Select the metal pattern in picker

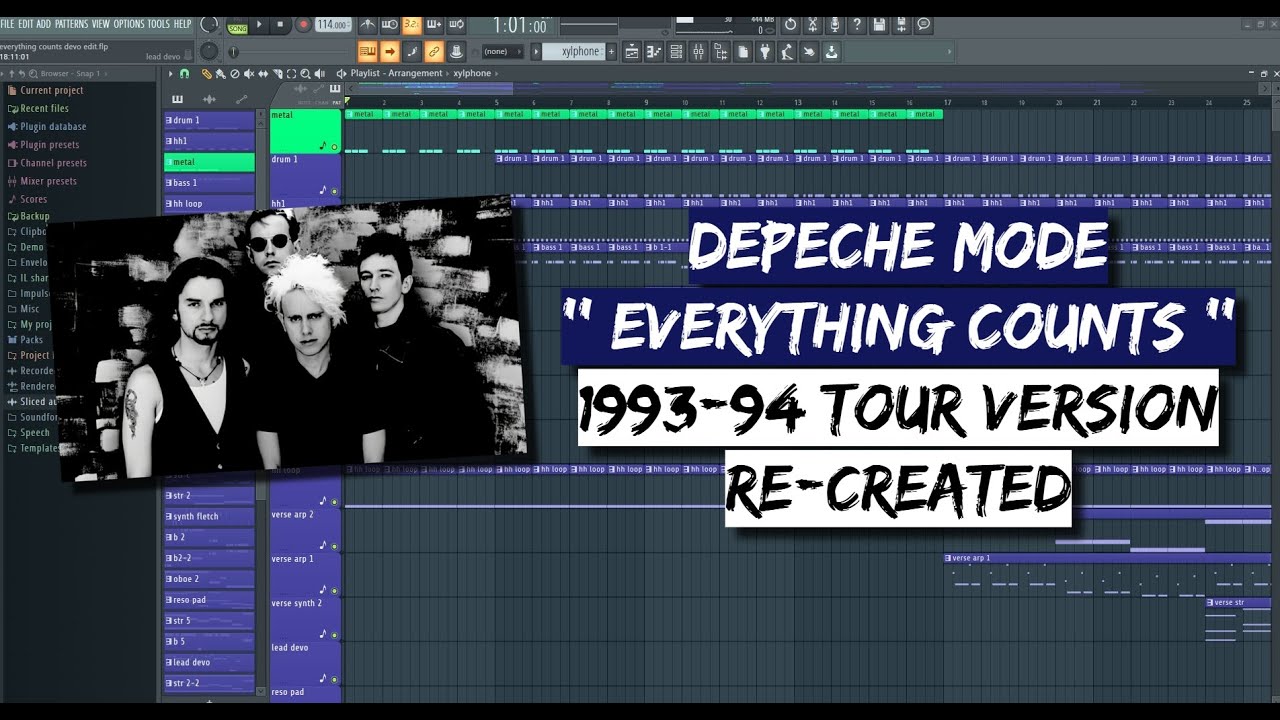(209, 162)
